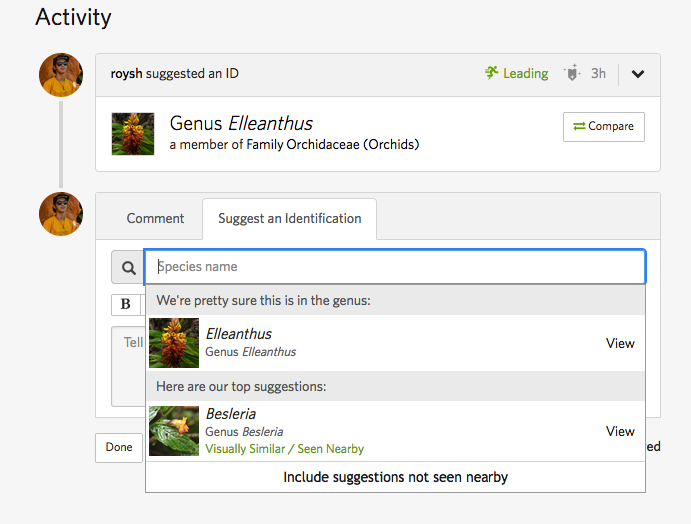691x524 pixels.
Task: Click View next to Besleria
Action: tap(620, 431)
